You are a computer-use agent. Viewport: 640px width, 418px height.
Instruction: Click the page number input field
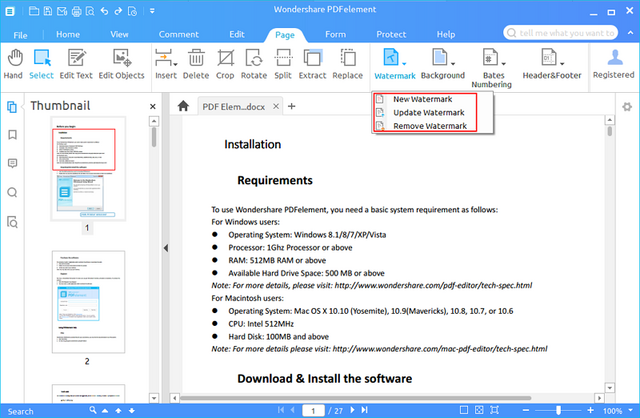point(313,411)
